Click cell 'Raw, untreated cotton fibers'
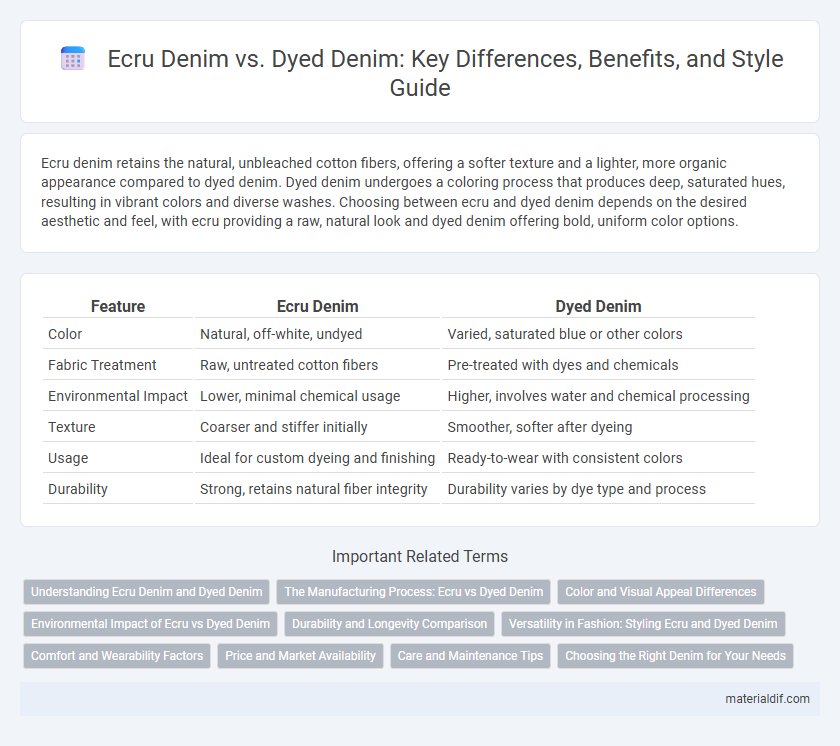Viewport: 840px width, 746px height. tap(317, 365)
